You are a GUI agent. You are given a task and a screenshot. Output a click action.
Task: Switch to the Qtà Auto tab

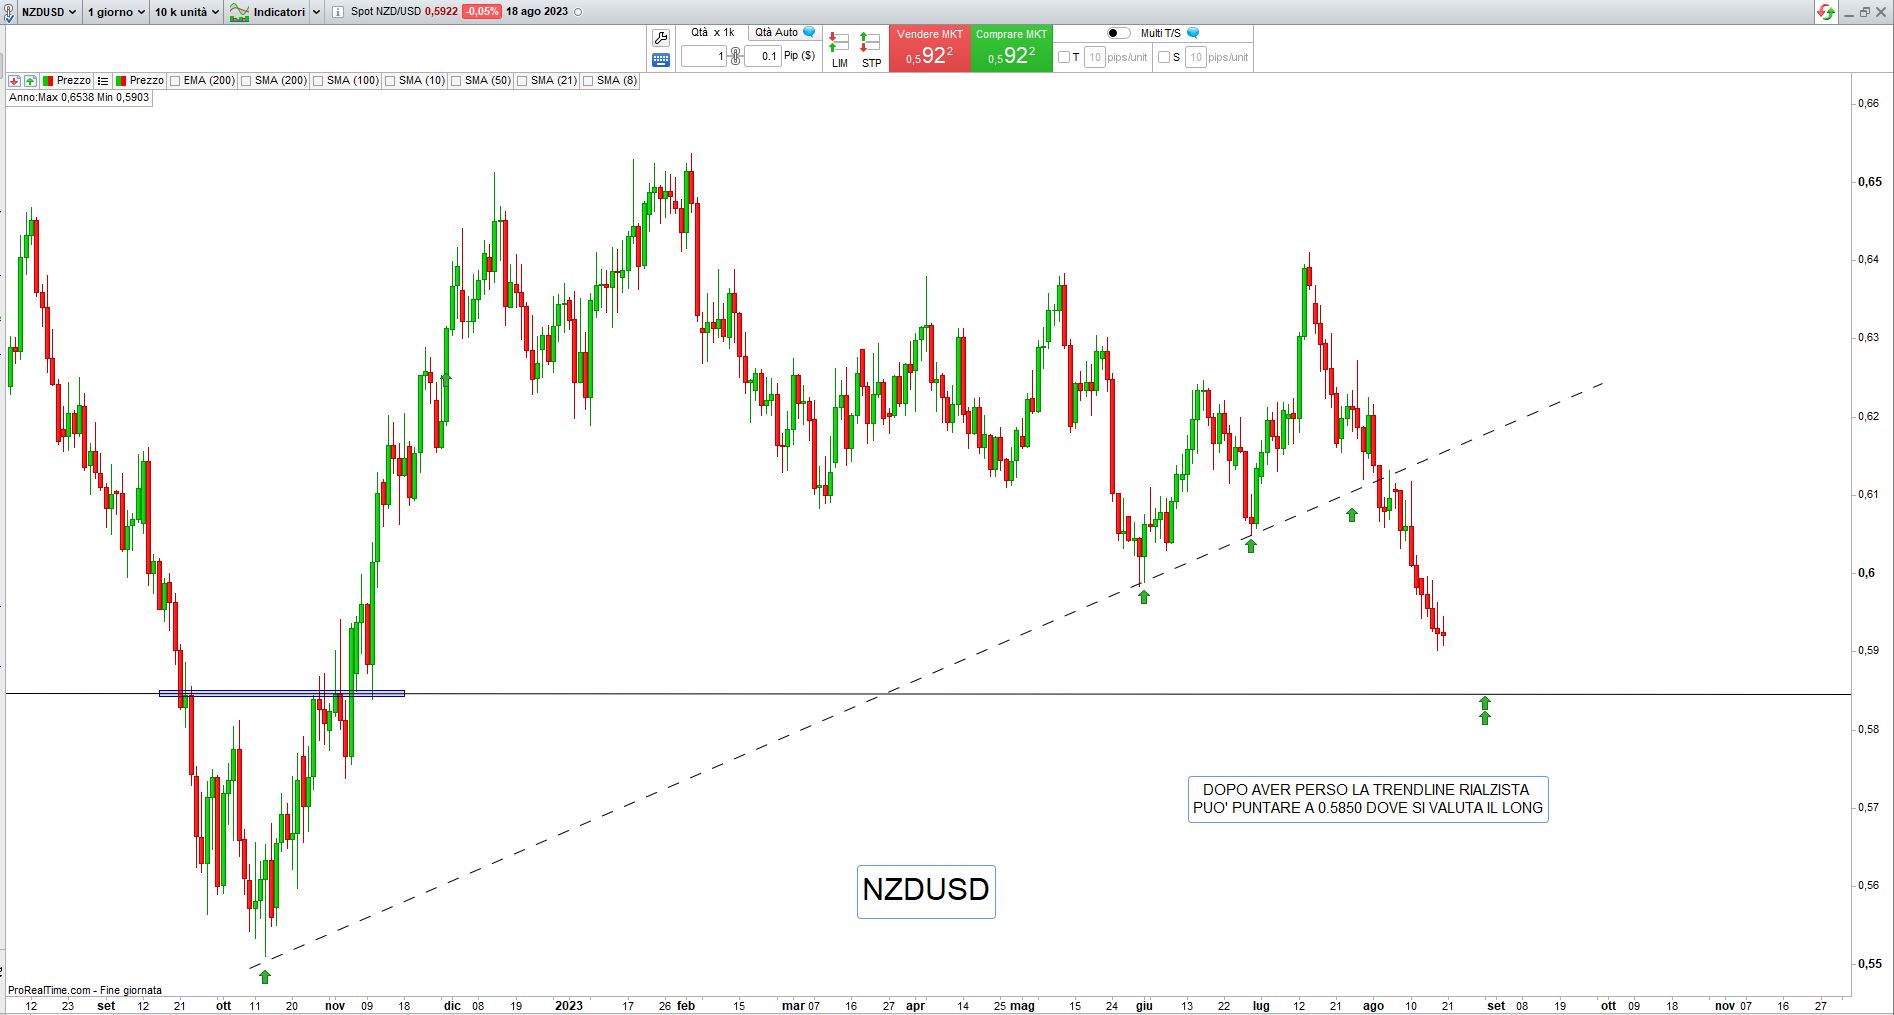[x=777, y=32]
